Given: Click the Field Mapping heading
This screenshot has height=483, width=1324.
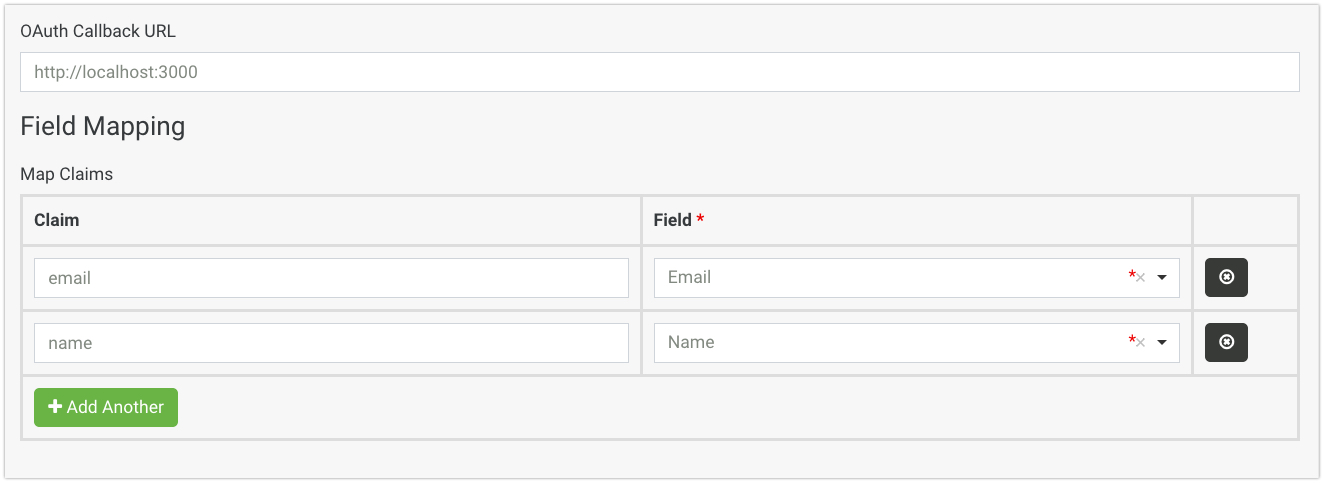Looking at the screenshot, I should click(x=103, y=127).
